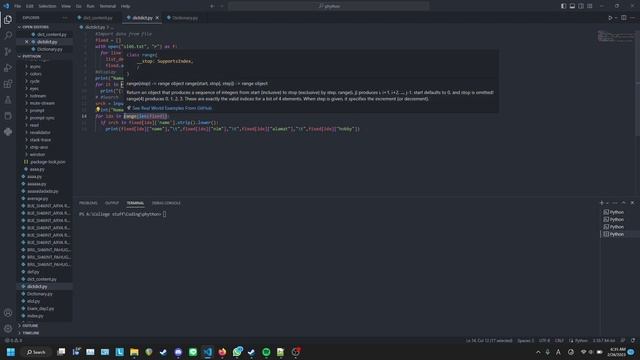The width and height of the screenshot is (640, 360).
Task: Click the command center search box
Action: 329,6
